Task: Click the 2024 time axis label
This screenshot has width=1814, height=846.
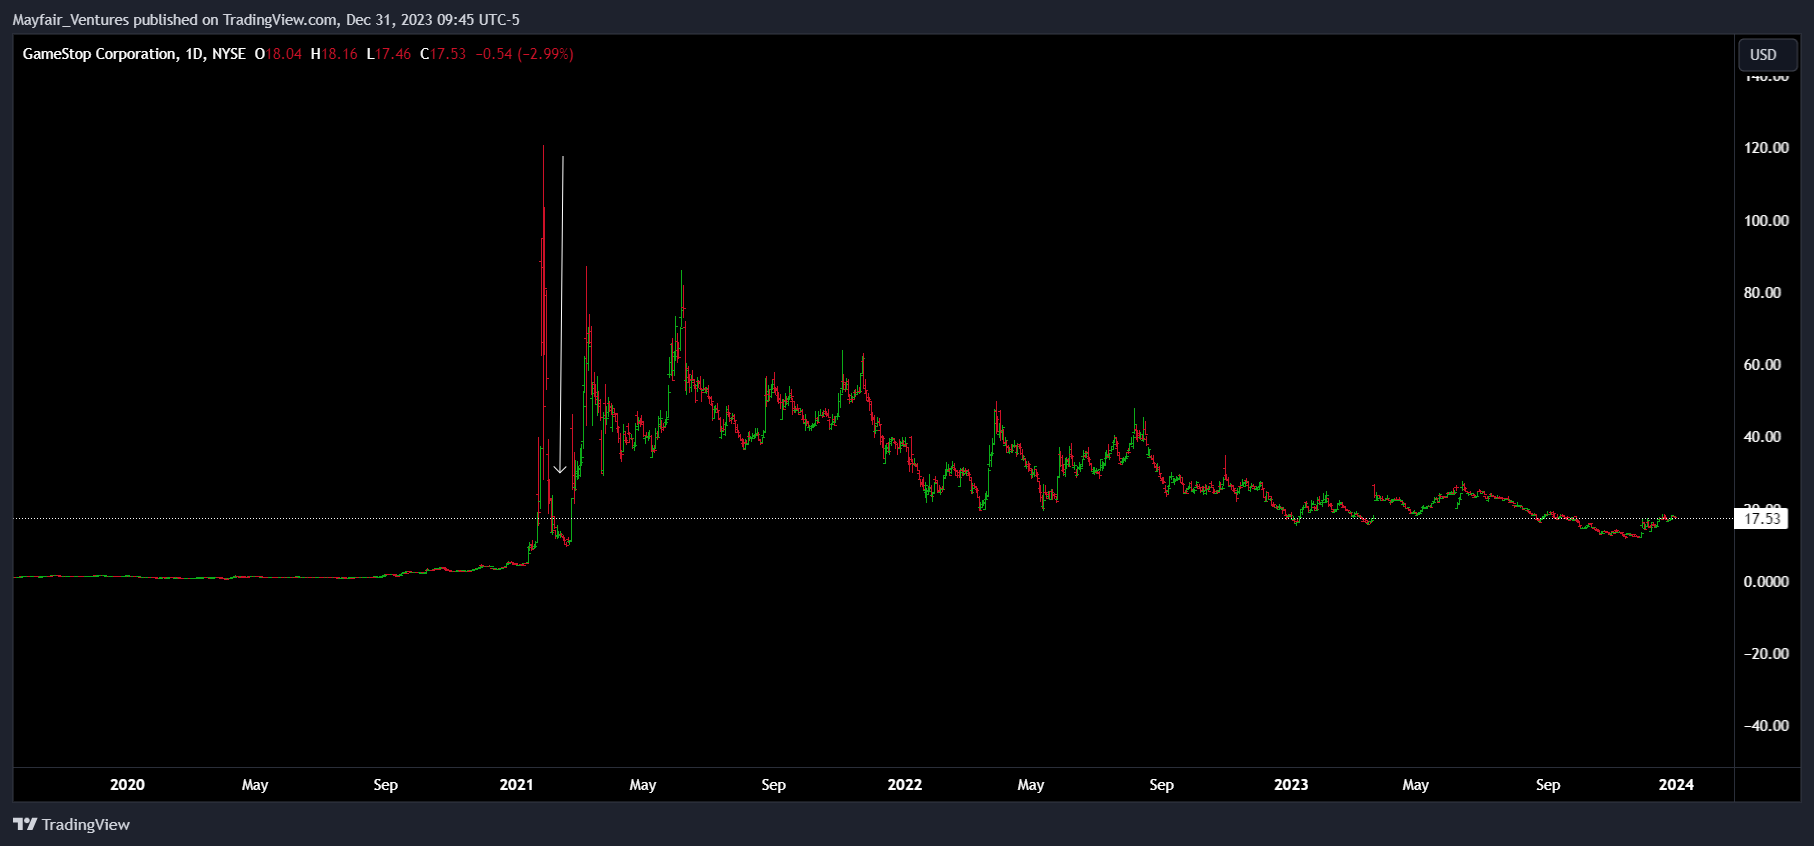Action: click(1676, 785)
